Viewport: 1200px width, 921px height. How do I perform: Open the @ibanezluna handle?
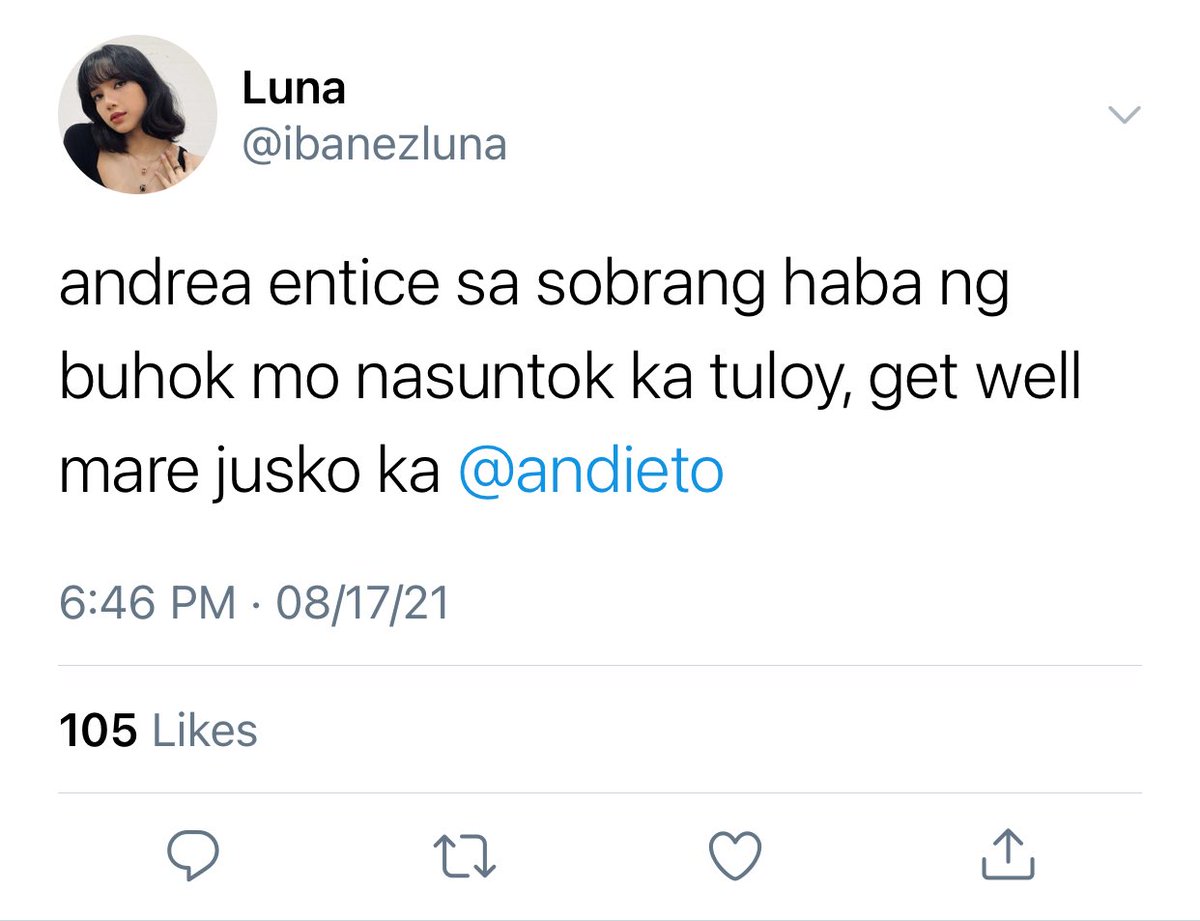(374, 145)
